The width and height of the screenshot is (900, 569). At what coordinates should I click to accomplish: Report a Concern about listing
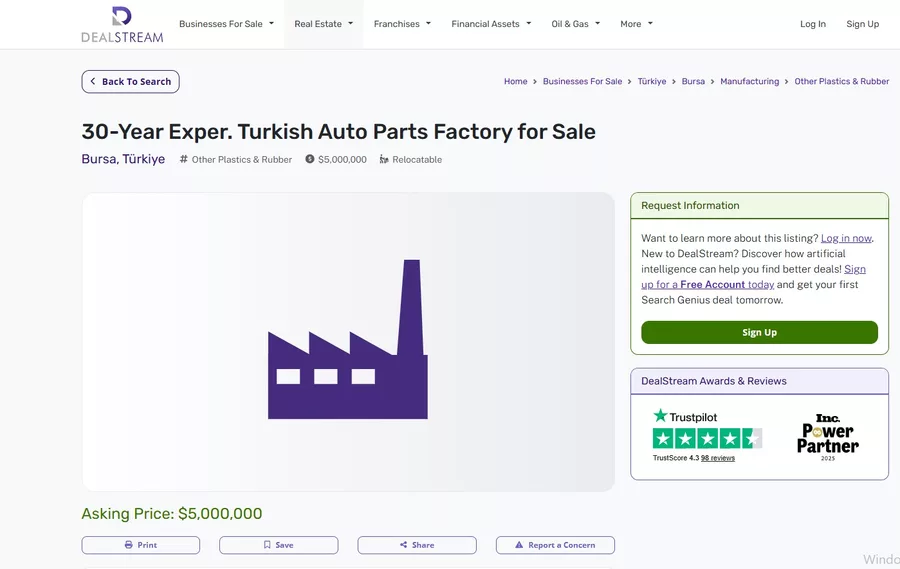(x=555, y=545)
